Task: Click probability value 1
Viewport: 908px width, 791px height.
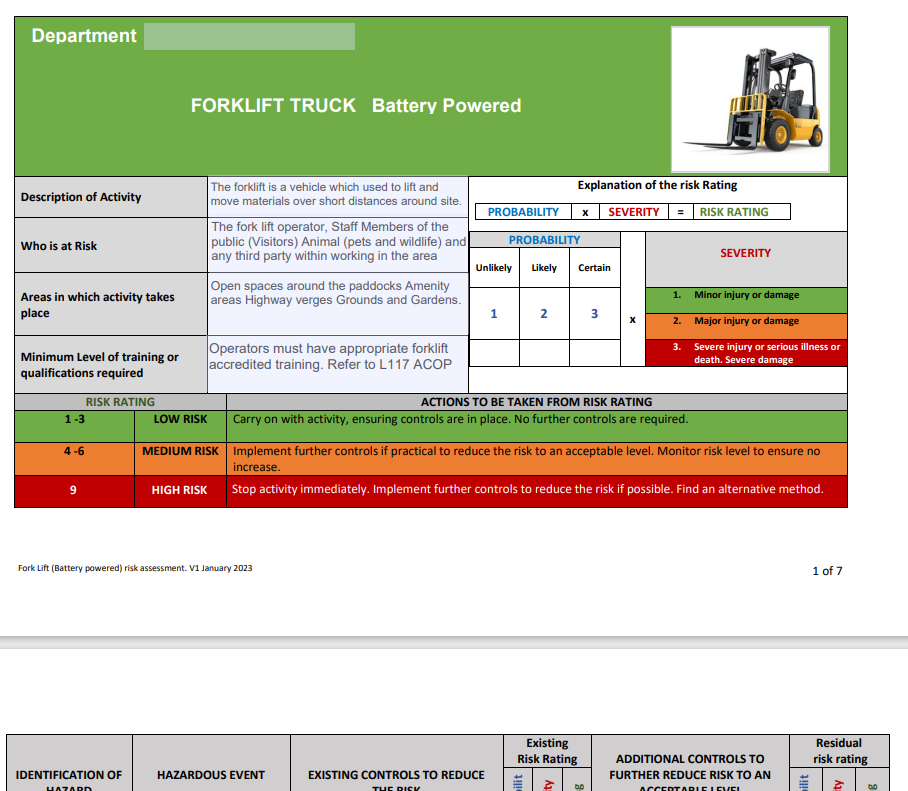Action: [493, 313]
